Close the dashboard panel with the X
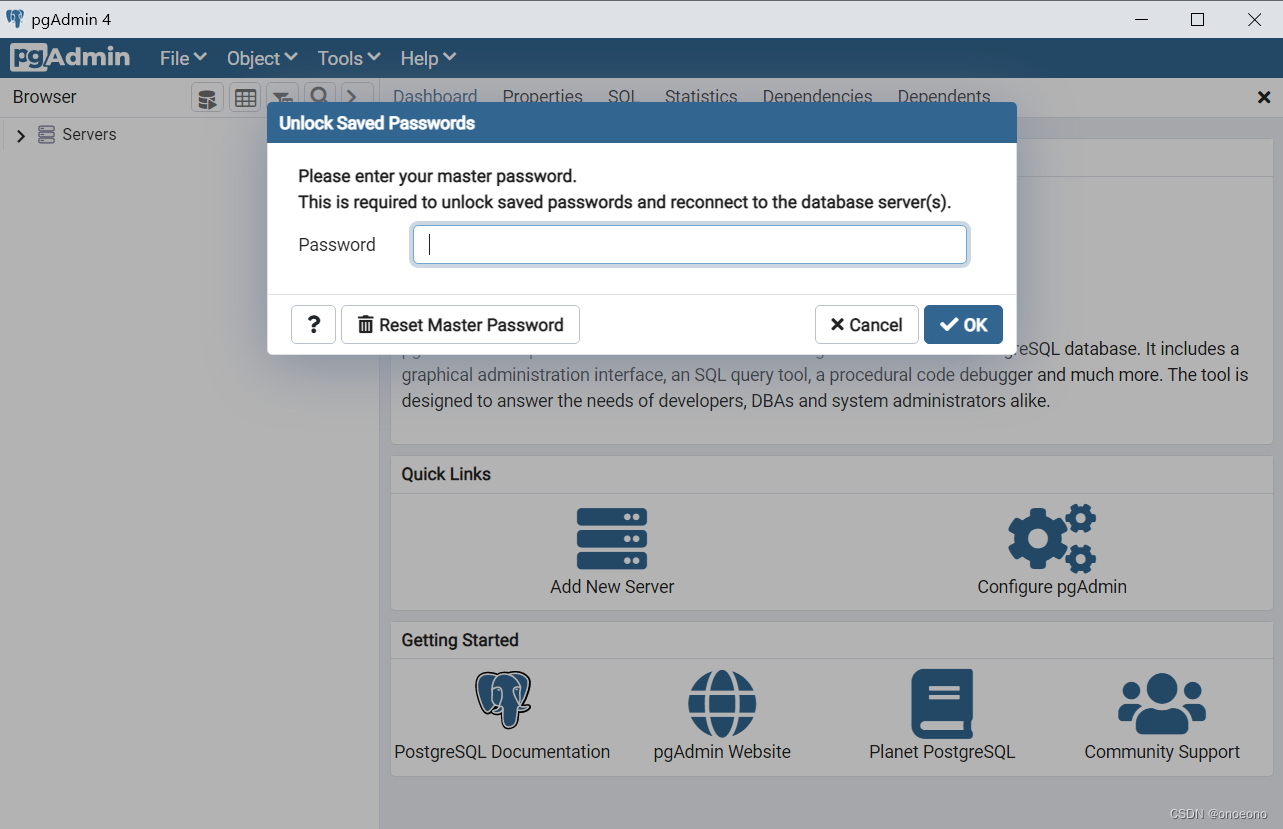 (x=1264, y=97)
